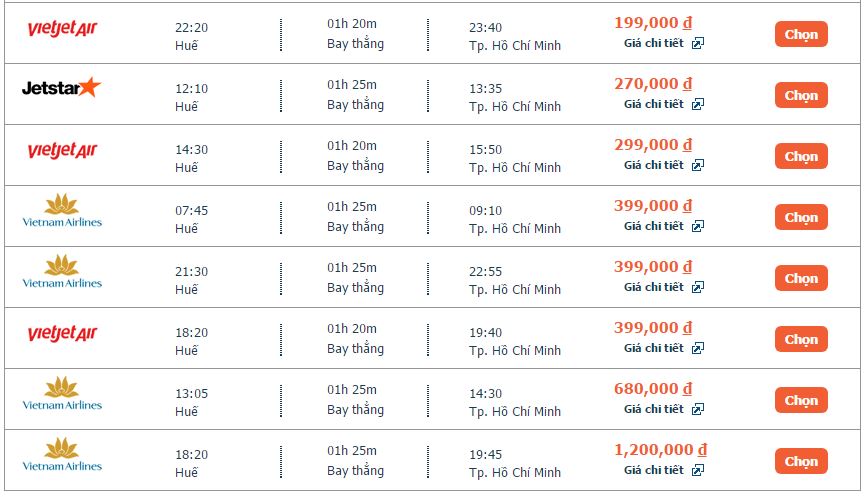Open price detail popup icon for 07:45 flight
Viewport: 865px width, 497px height.
click(698, 227)
